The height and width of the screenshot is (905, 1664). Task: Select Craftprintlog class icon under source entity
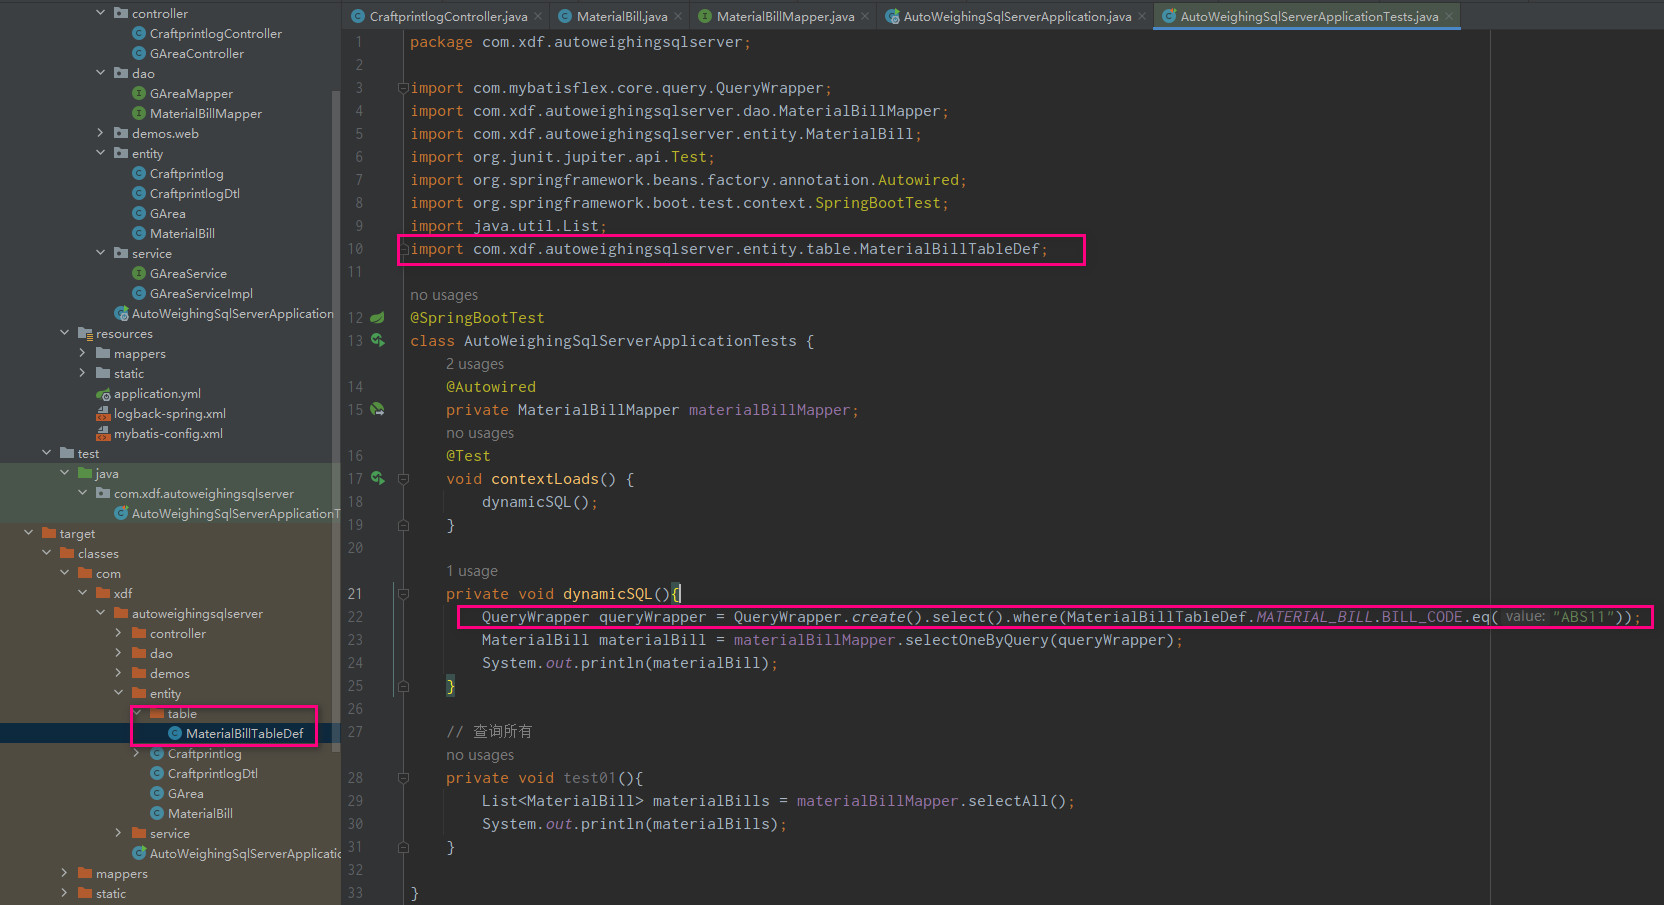pyautogui.click(x=139, y=174)
